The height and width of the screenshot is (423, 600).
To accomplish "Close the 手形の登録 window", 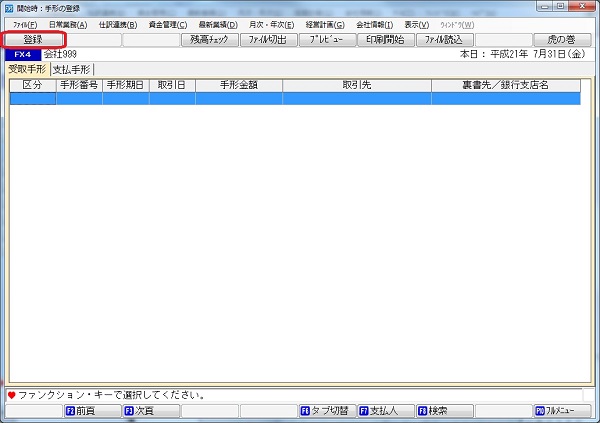I will 582,6.
